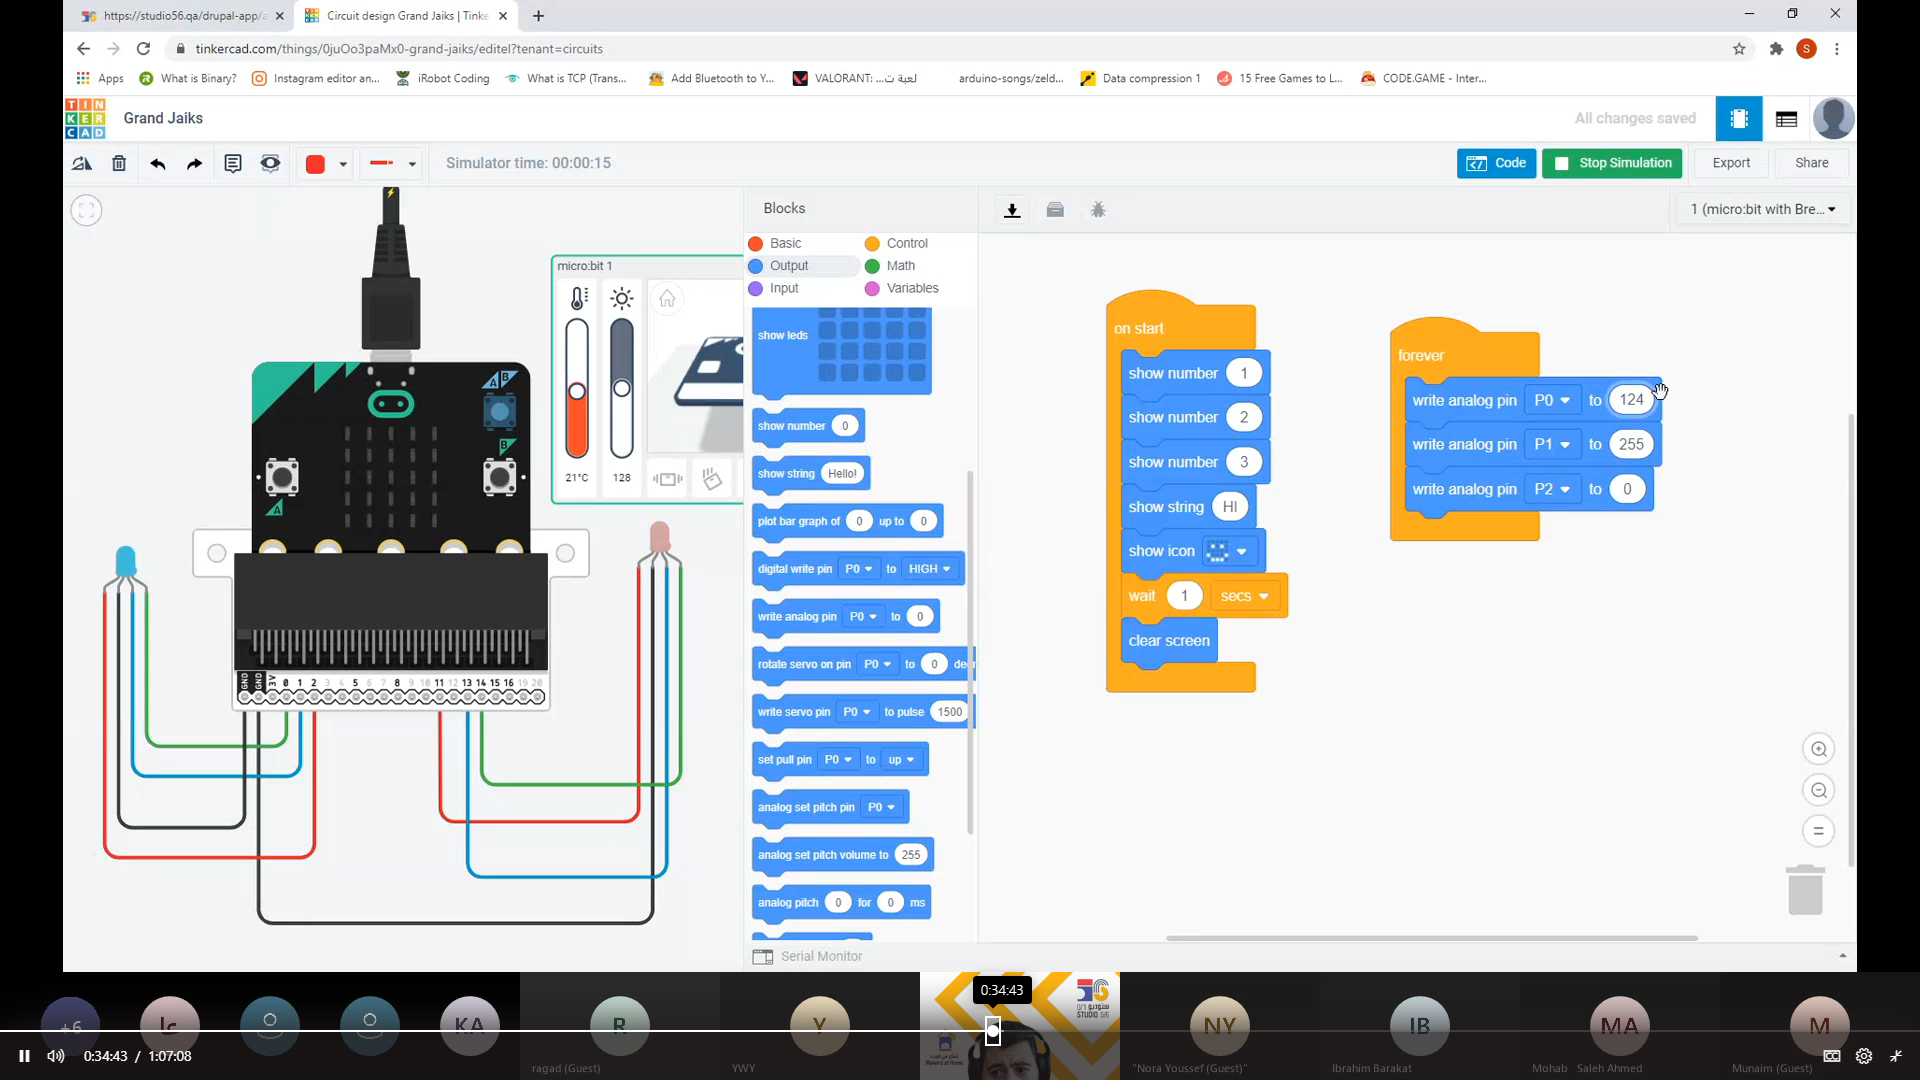Click button B on the micro:bit board
This screenshot has width=1920, height=1080.
coord(499,477)
